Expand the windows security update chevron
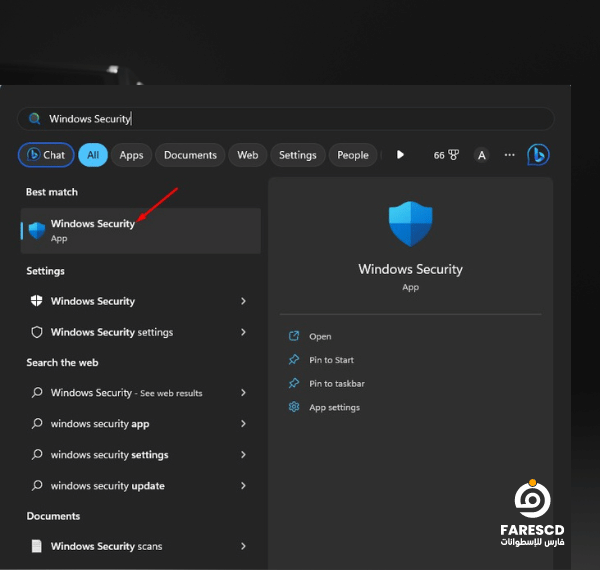This screenshot has width=600, height=570. coord(243,485)
